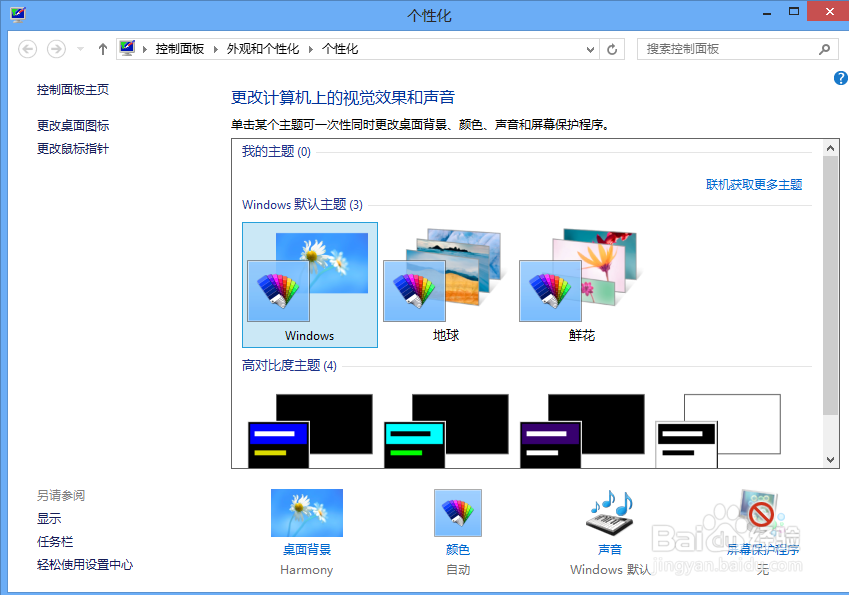849x595 pixels.
Task: Click 外观和个性化 in the breadcrumb path
Action: click(x=263, y=49)
